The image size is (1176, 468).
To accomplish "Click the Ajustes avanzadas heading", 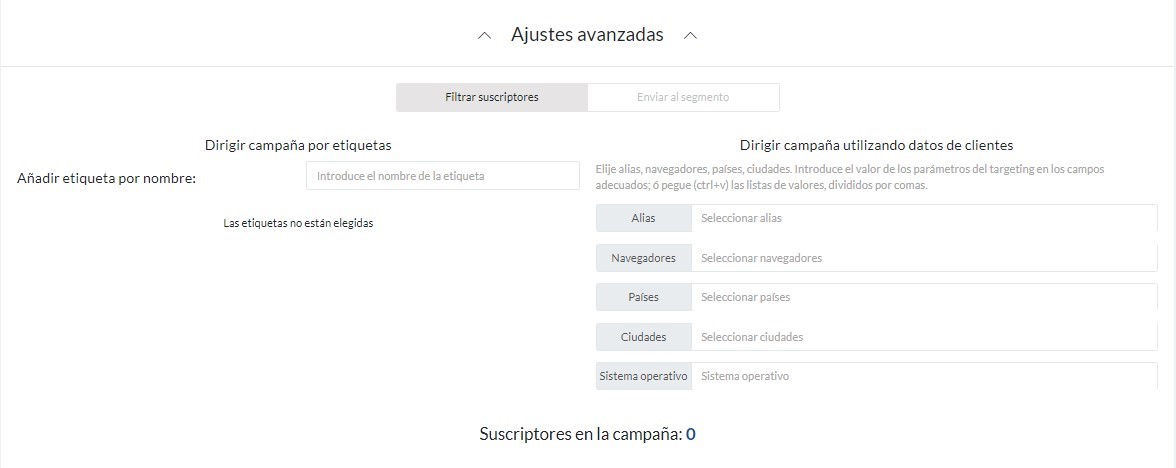I will [x=587, y=34].
